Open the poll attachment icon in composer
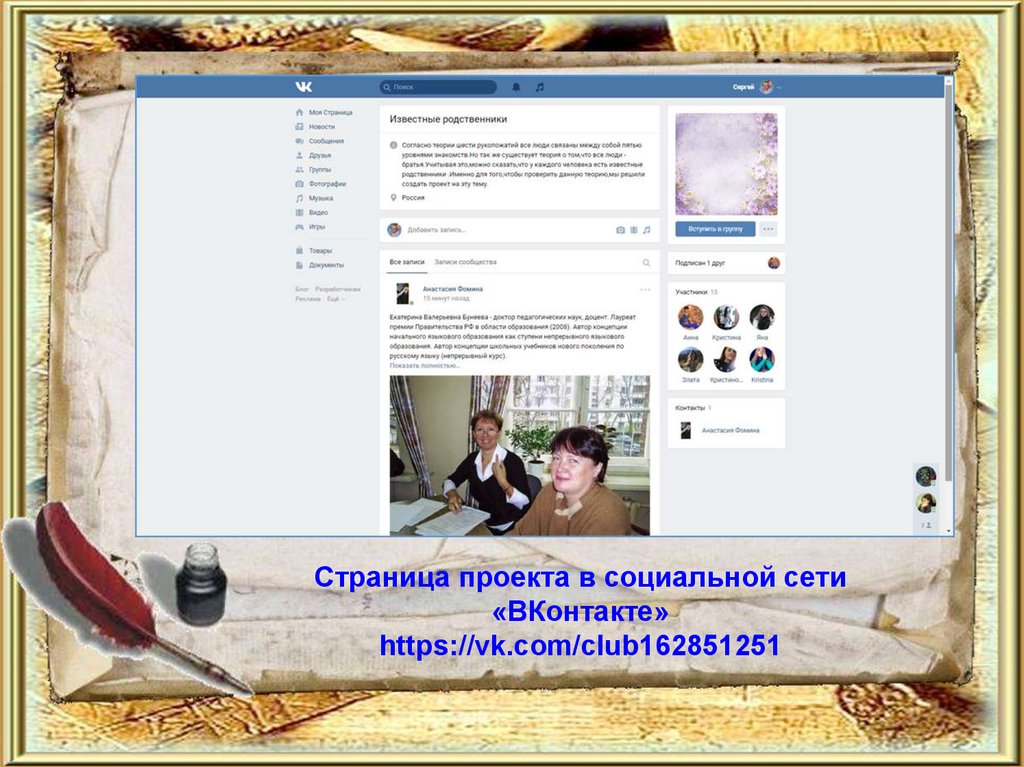The image size is (1024, 767). pyautogui.click(x=634, y=231)
